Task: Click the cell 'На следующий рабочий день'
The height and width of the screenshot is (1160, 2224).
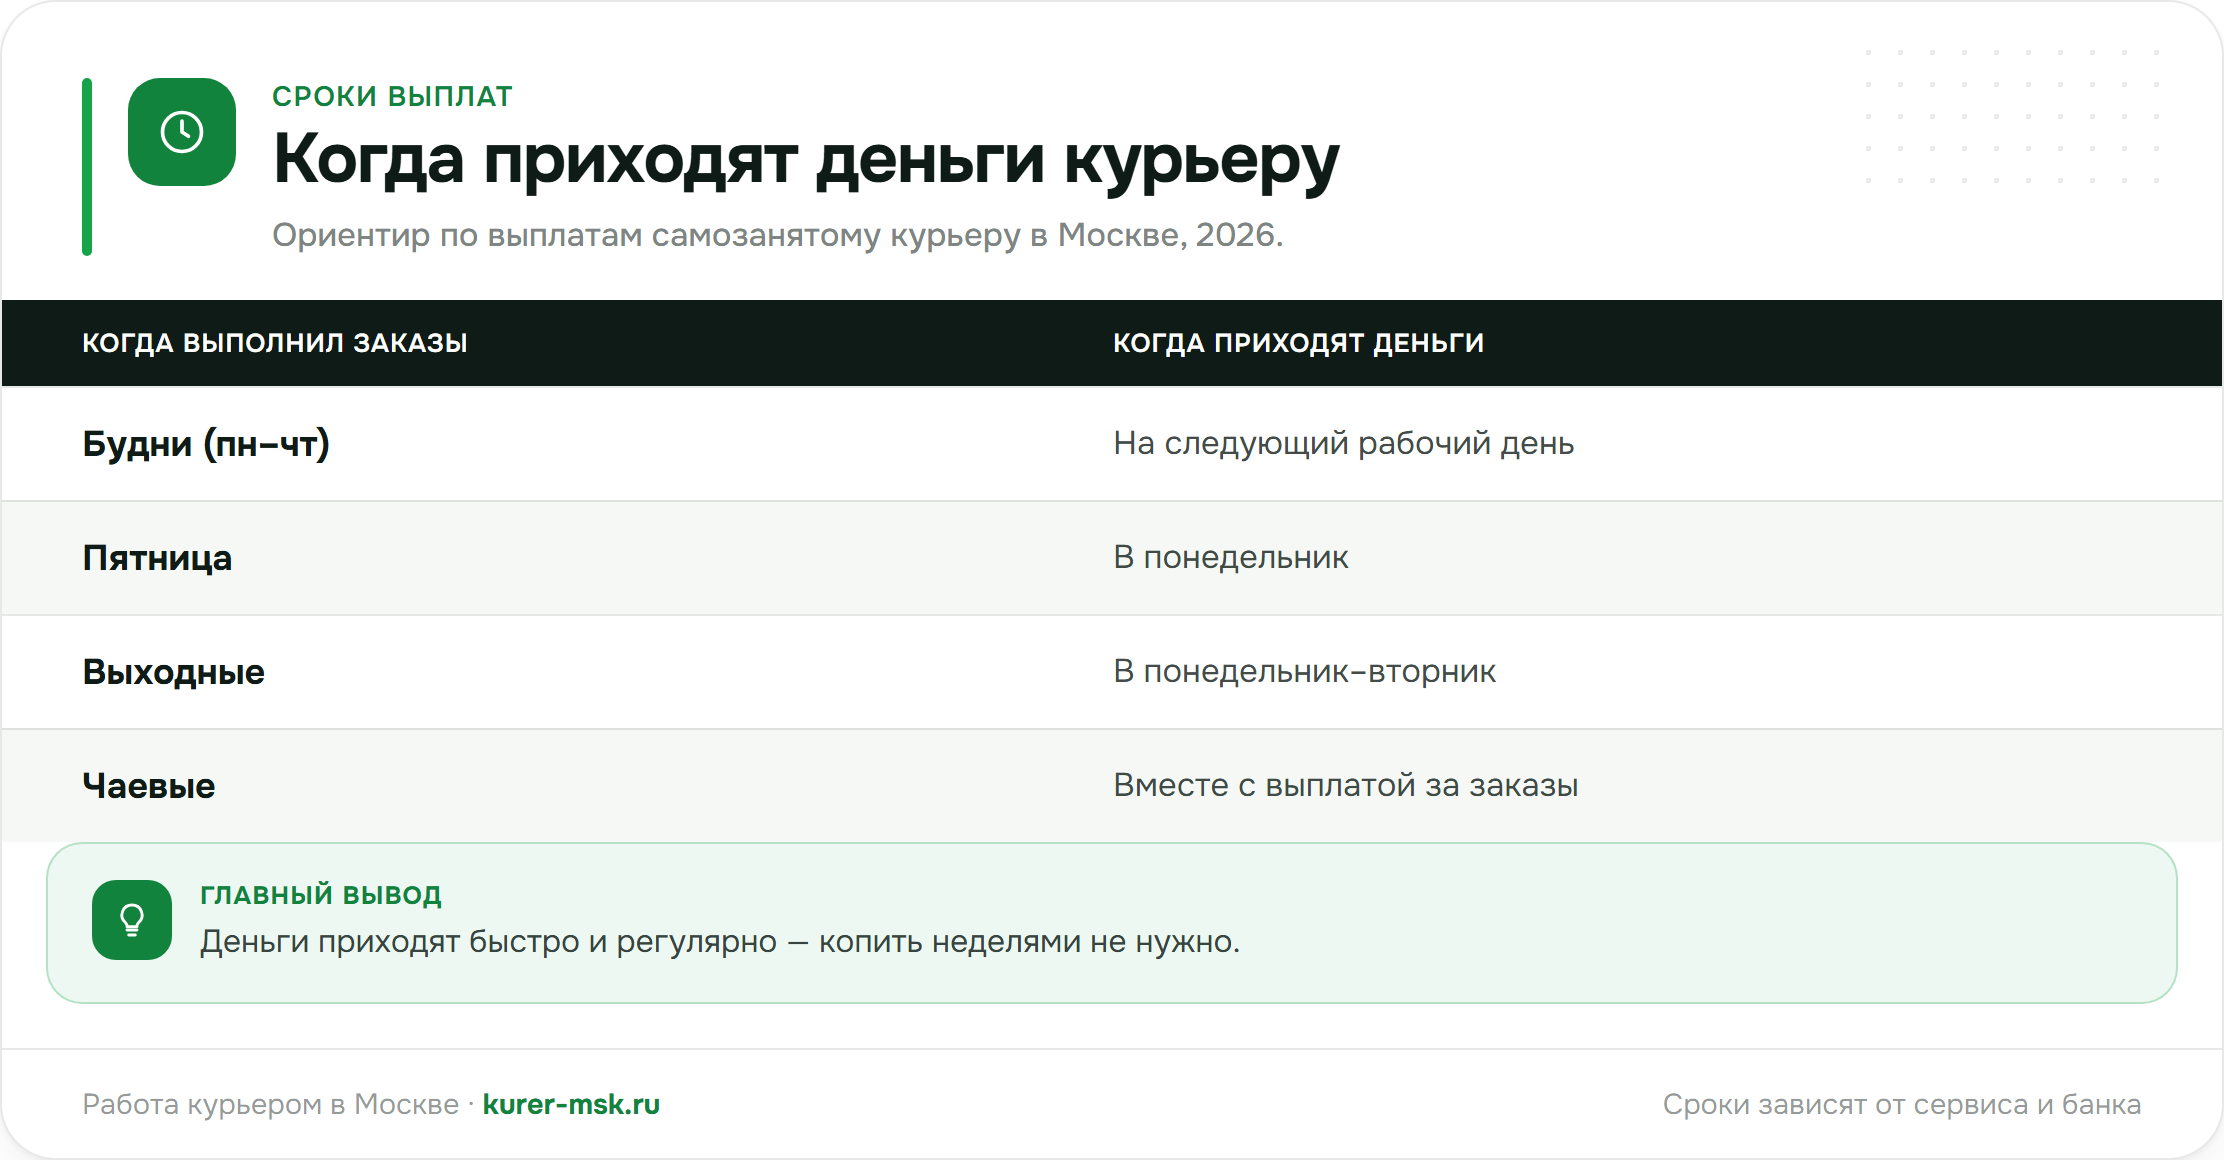Action: coord(1344,443)
